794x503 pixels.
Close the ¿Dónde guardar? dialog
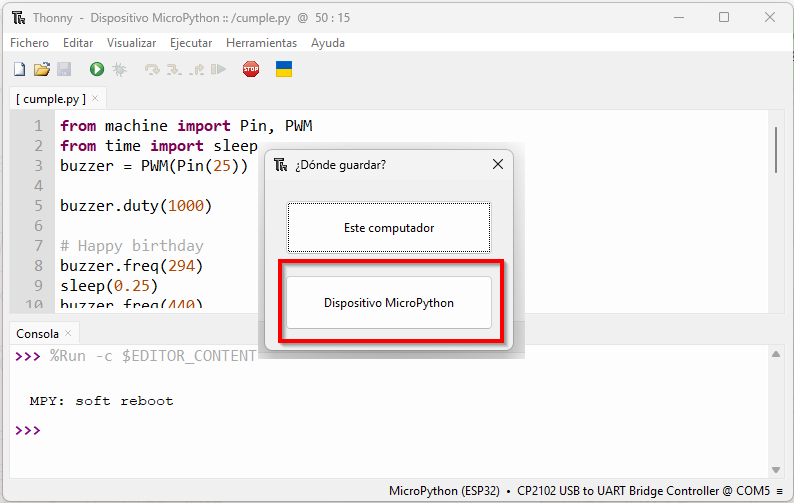[498, 164]
